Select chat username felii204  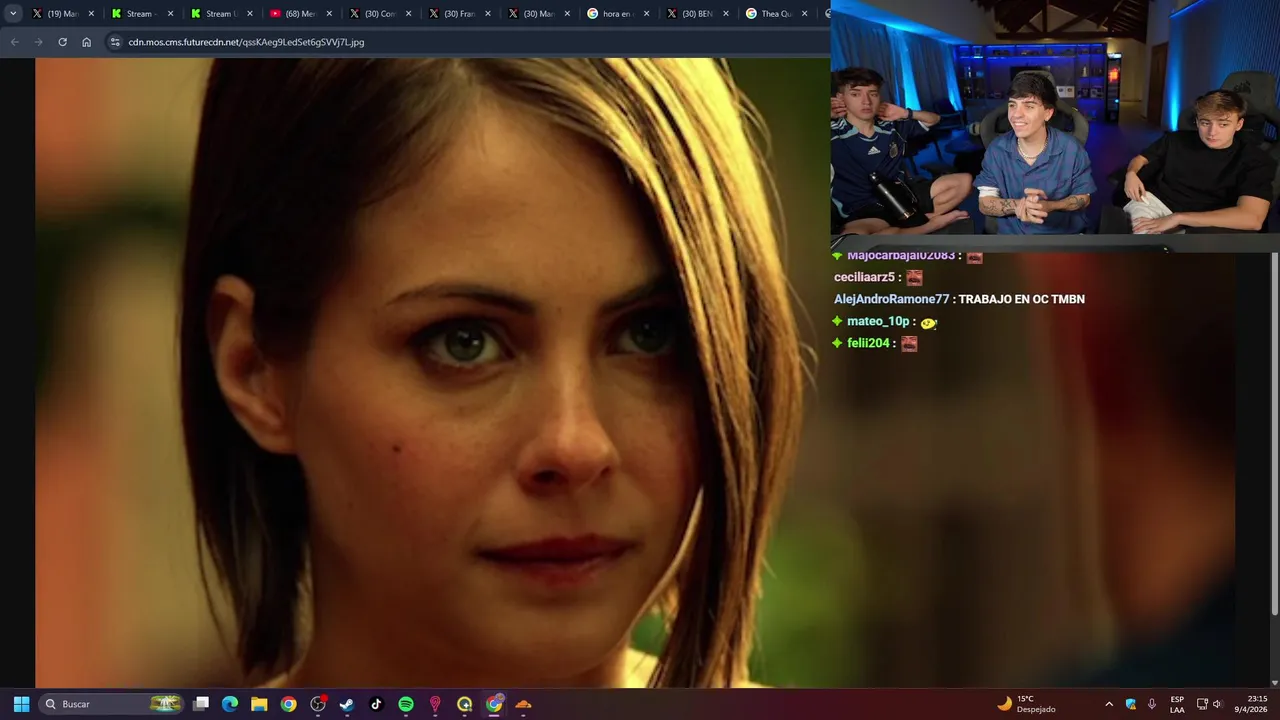868,343
